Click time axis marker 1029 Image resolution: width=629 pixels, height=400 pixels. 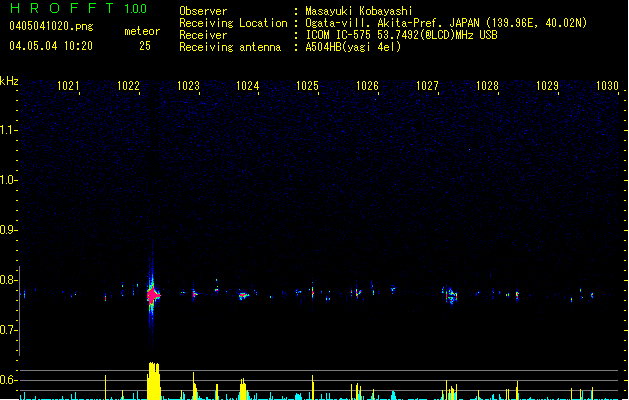click(547, 85)
